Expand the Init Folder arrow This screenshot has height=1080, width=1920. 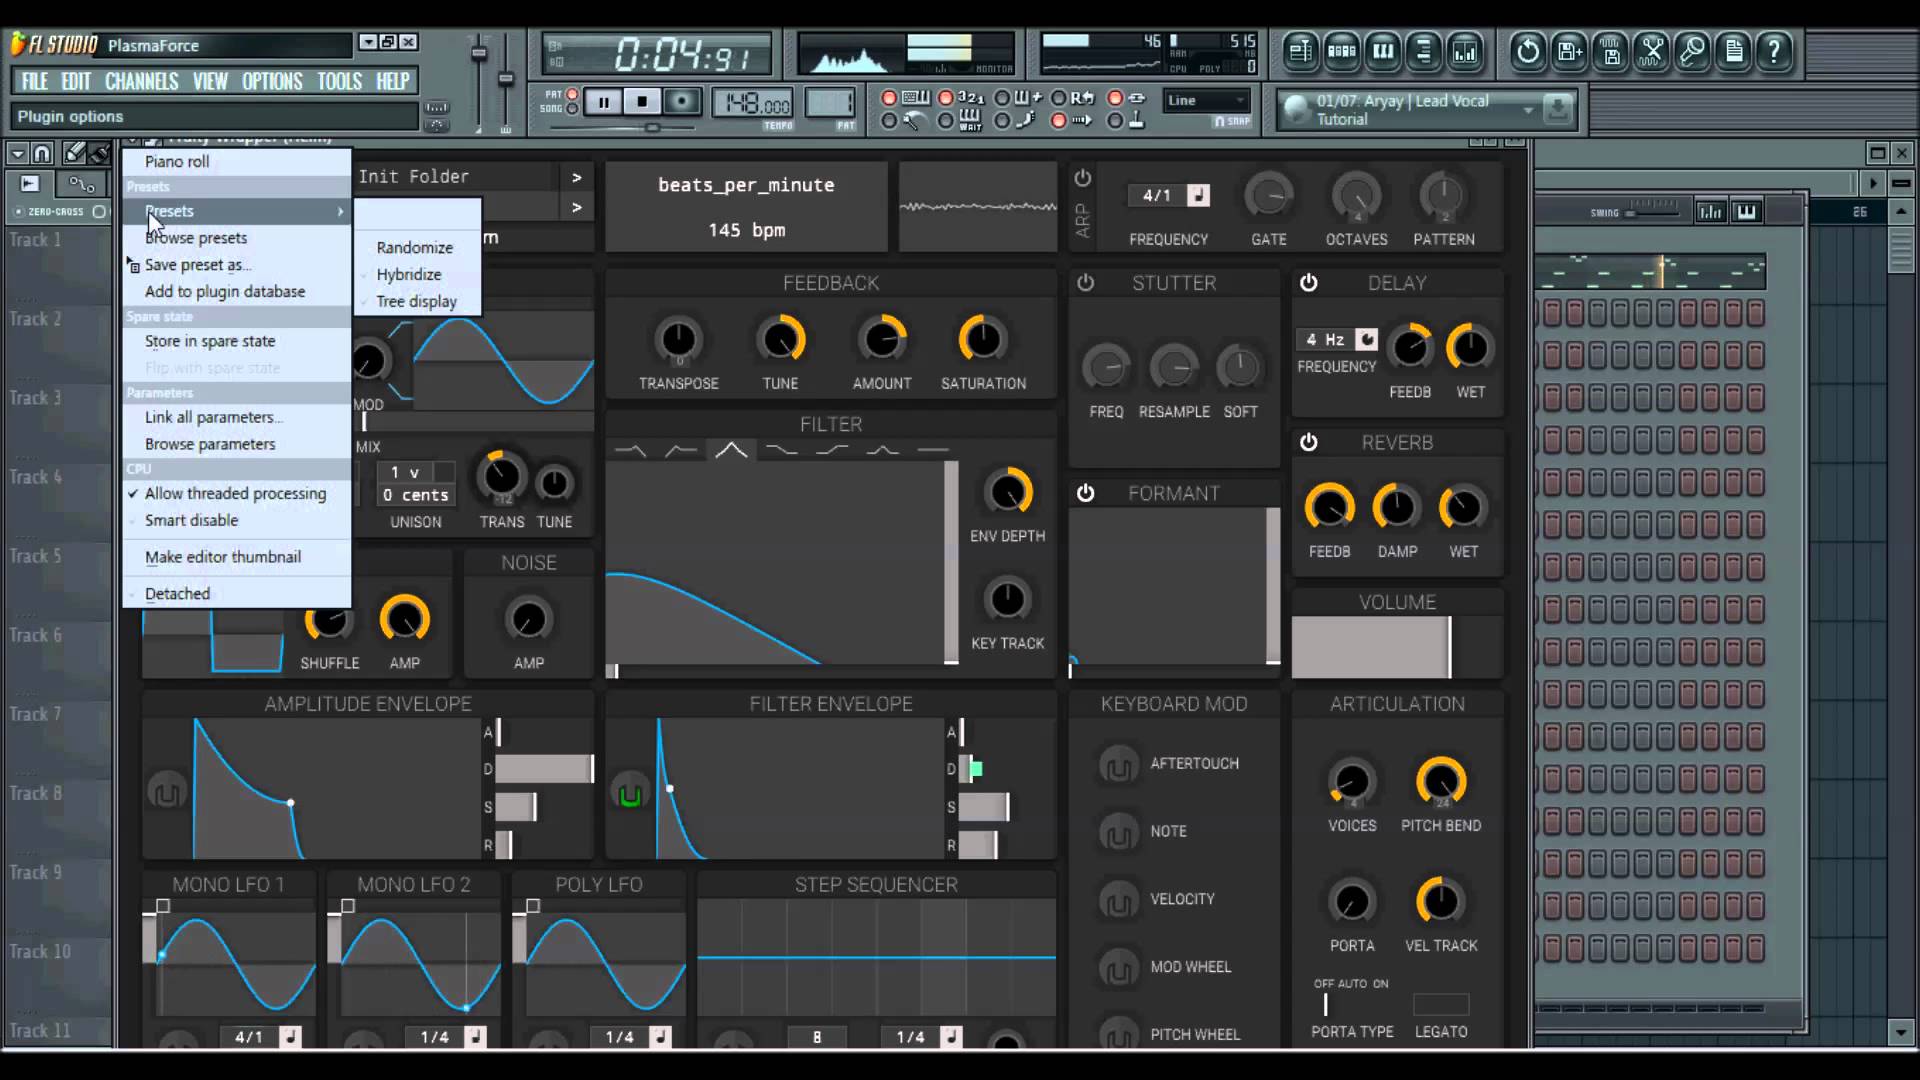point(576,175)
